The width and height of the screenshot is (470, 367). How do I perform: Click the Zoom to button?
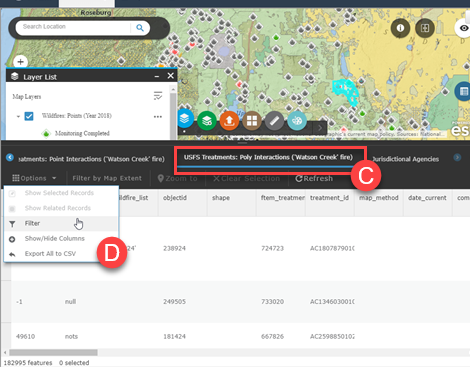click(177, 178)
